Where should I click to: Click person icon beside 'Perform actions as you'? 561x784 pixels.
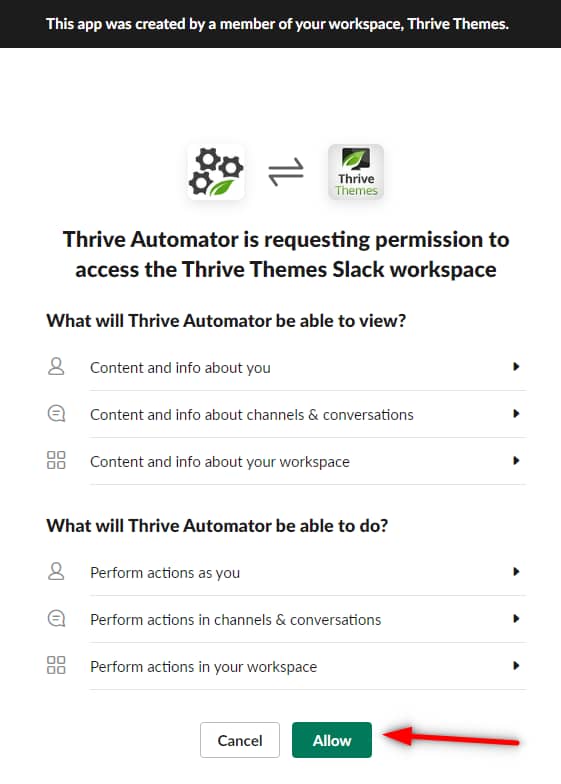56,572
